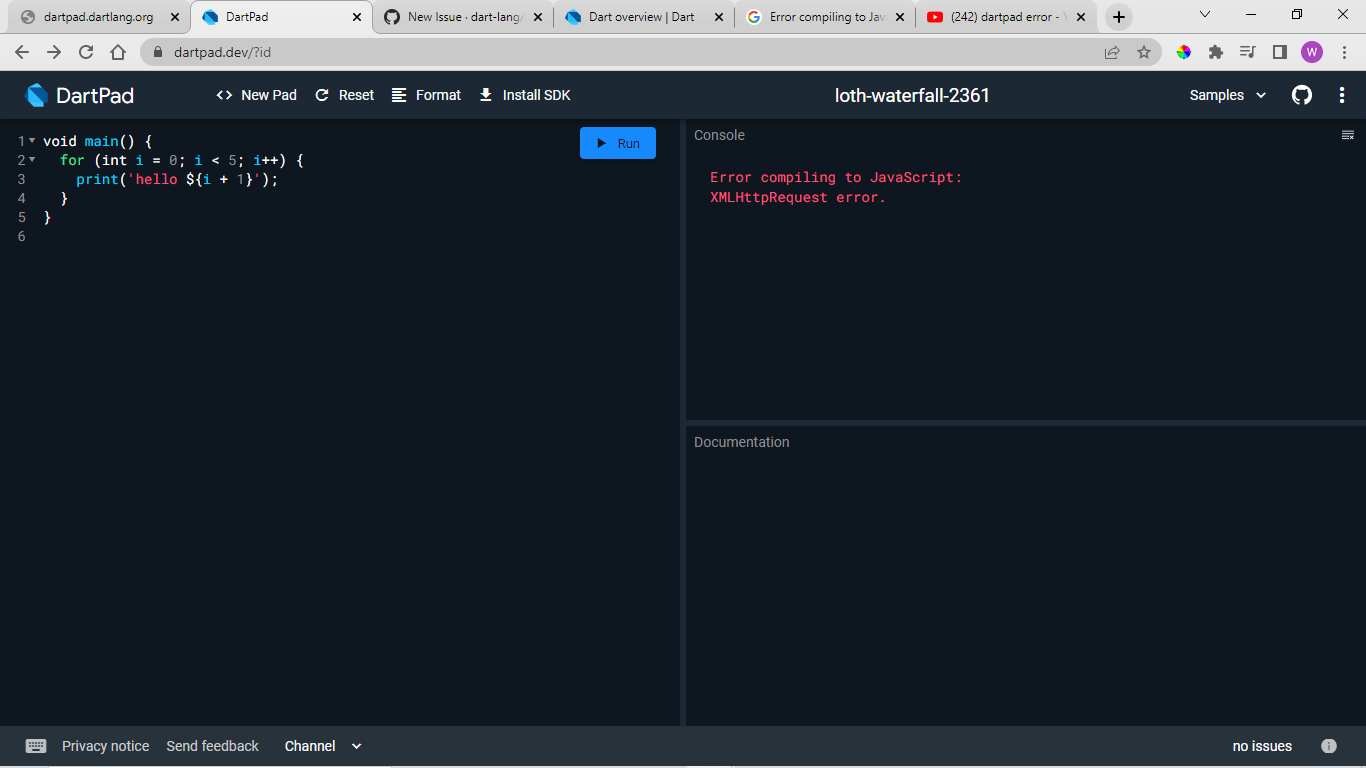This screenshot has width=1366, height=768.
Task: Click the colorful extension icon
Action: click(x=1184, y=52)
